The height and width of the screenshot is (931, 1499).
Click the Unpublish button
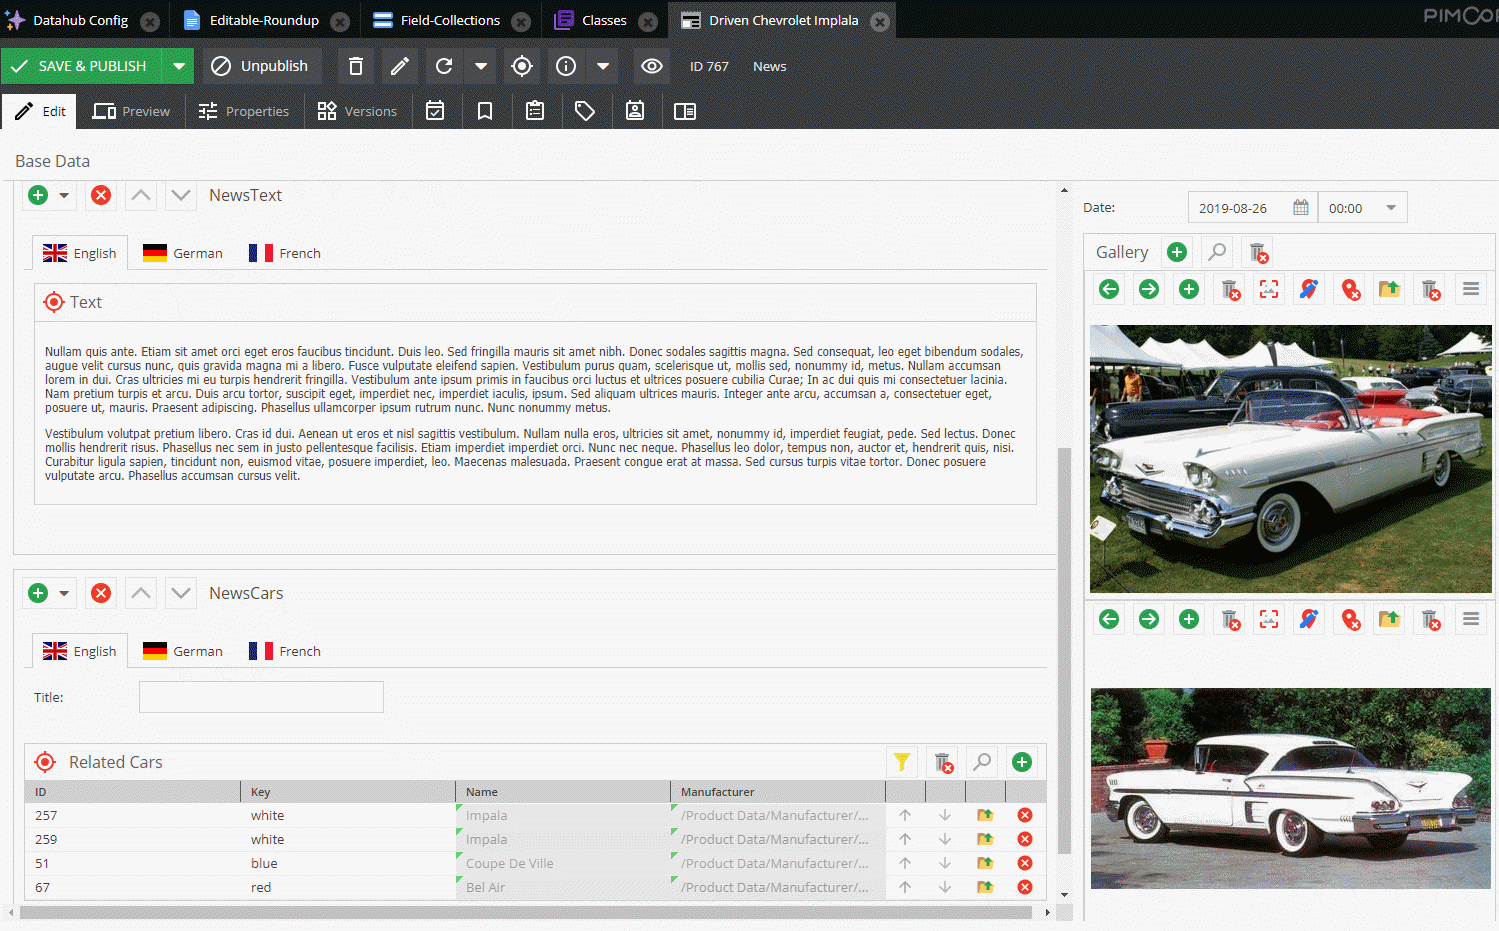[x=262, y=66]
